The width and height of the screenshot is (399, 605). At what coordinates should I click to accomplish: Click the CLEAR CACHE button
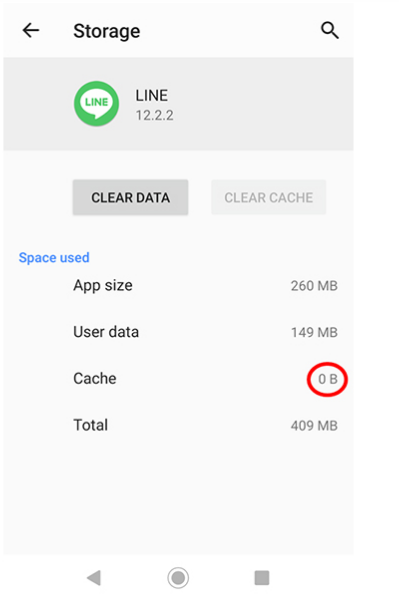coord(269,197)
